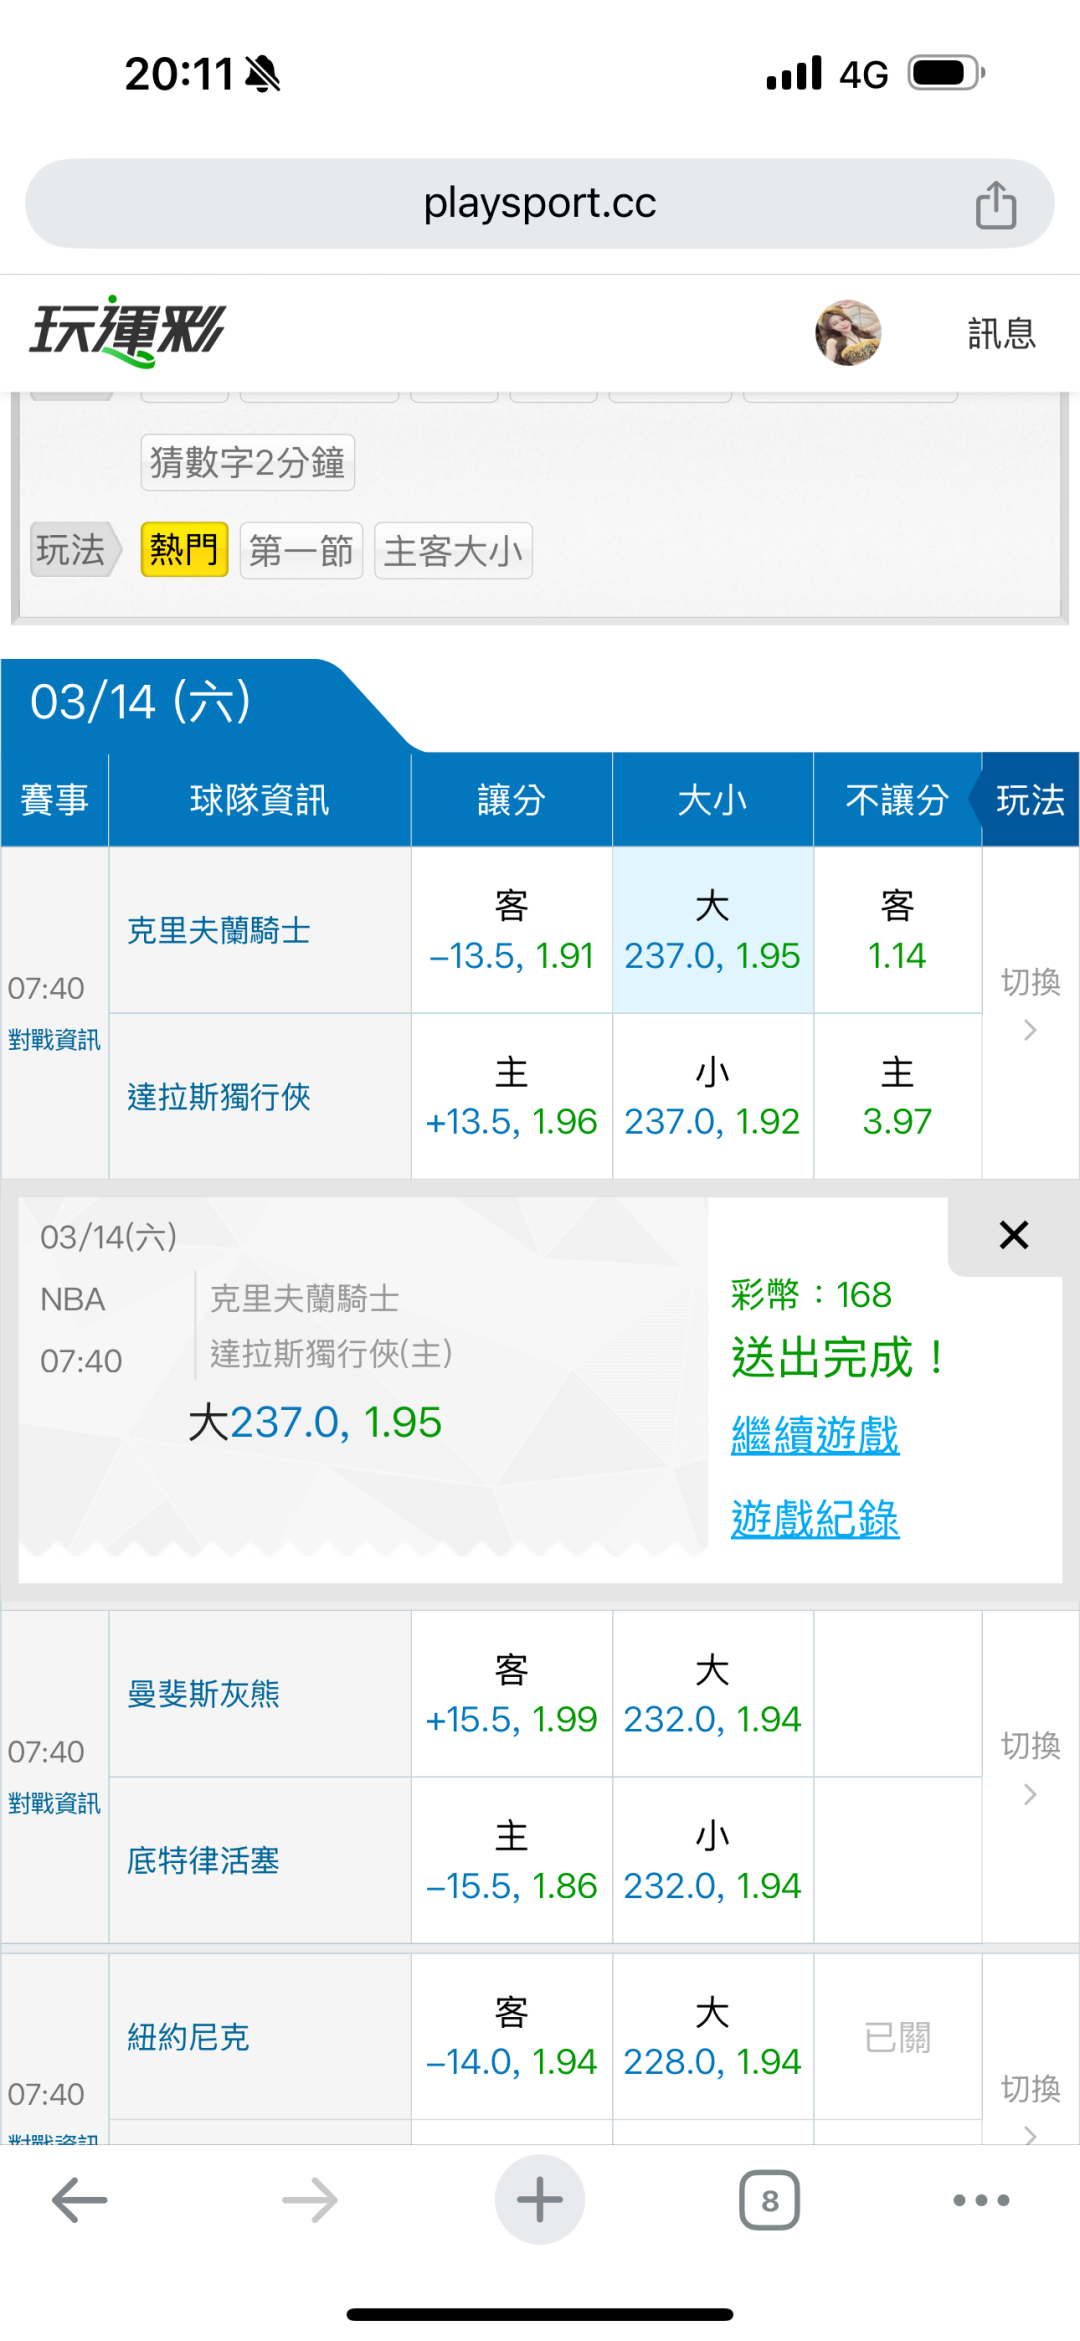This screenshot has height=2341, width=1080.
Task: Pick 客 +15.5, 1.99 spread bet
Action: [x=511, y=1694]
